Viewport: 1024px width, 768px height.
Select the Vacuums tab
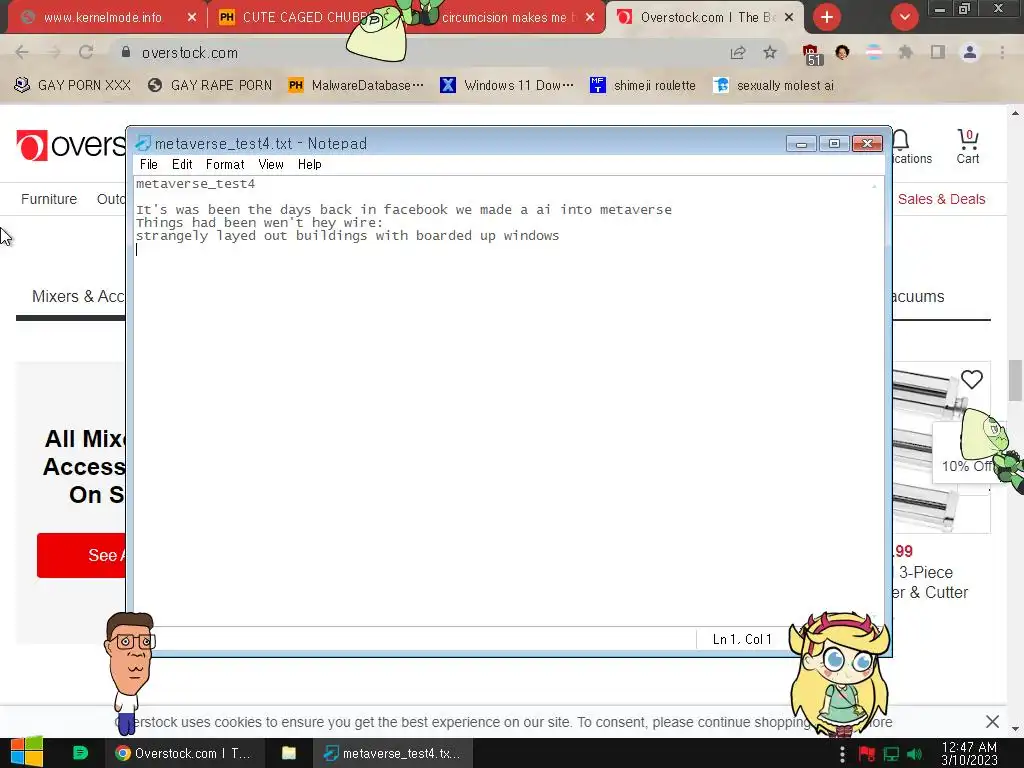pyautogui.click(x=919, y=296)
